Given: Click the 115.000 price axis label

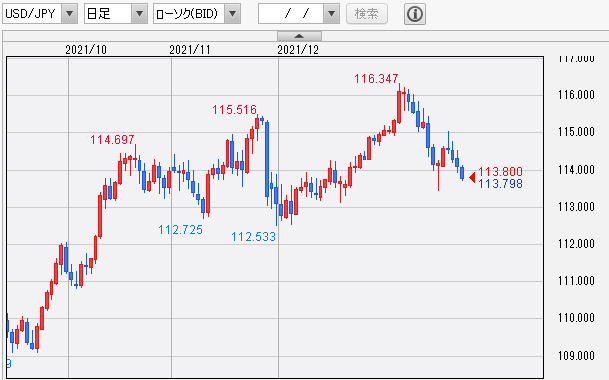Looking at the screenshot, I should coord(576,132).
